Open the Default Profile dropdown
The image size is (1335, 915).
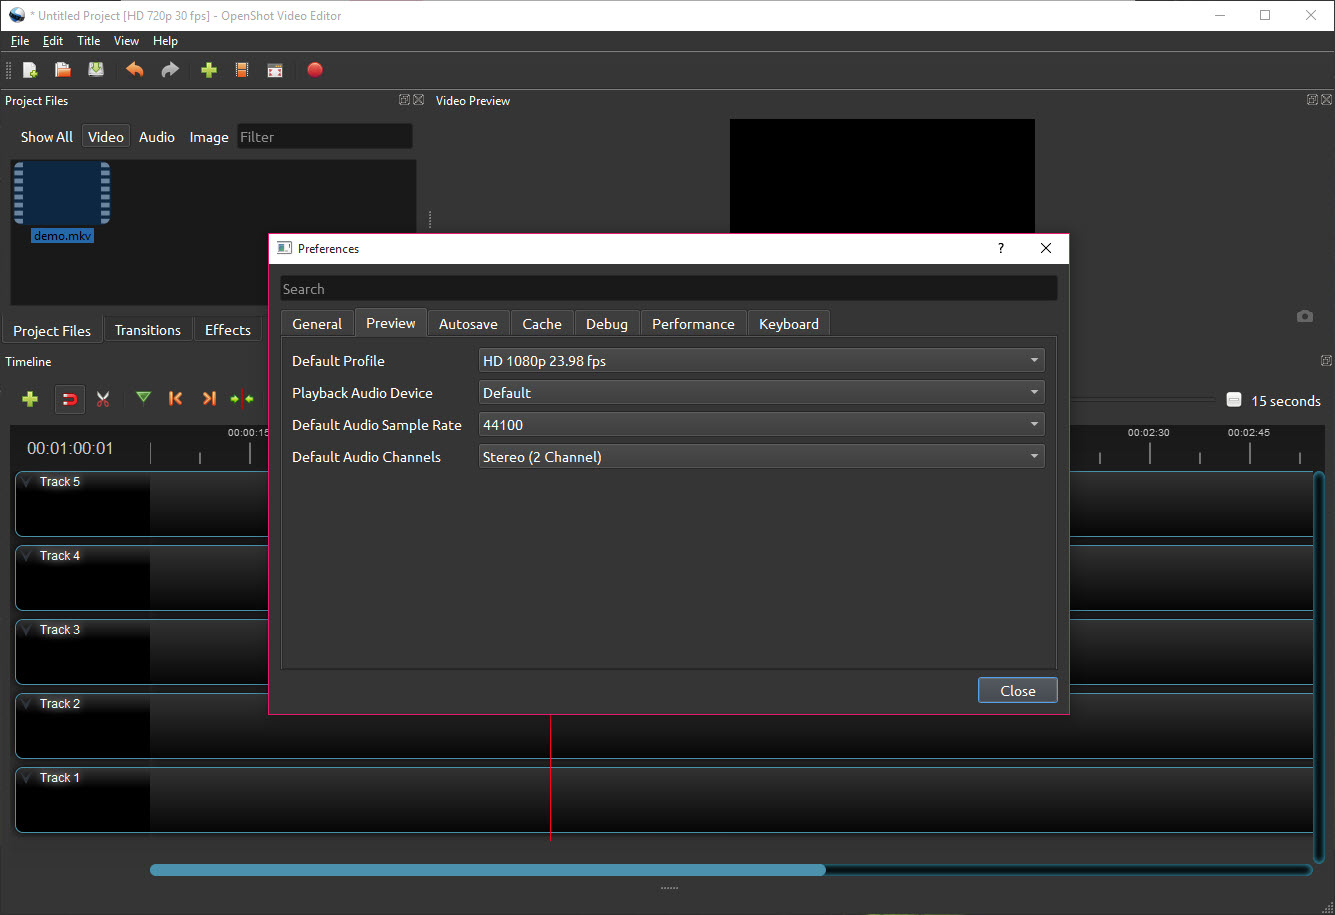762,361
